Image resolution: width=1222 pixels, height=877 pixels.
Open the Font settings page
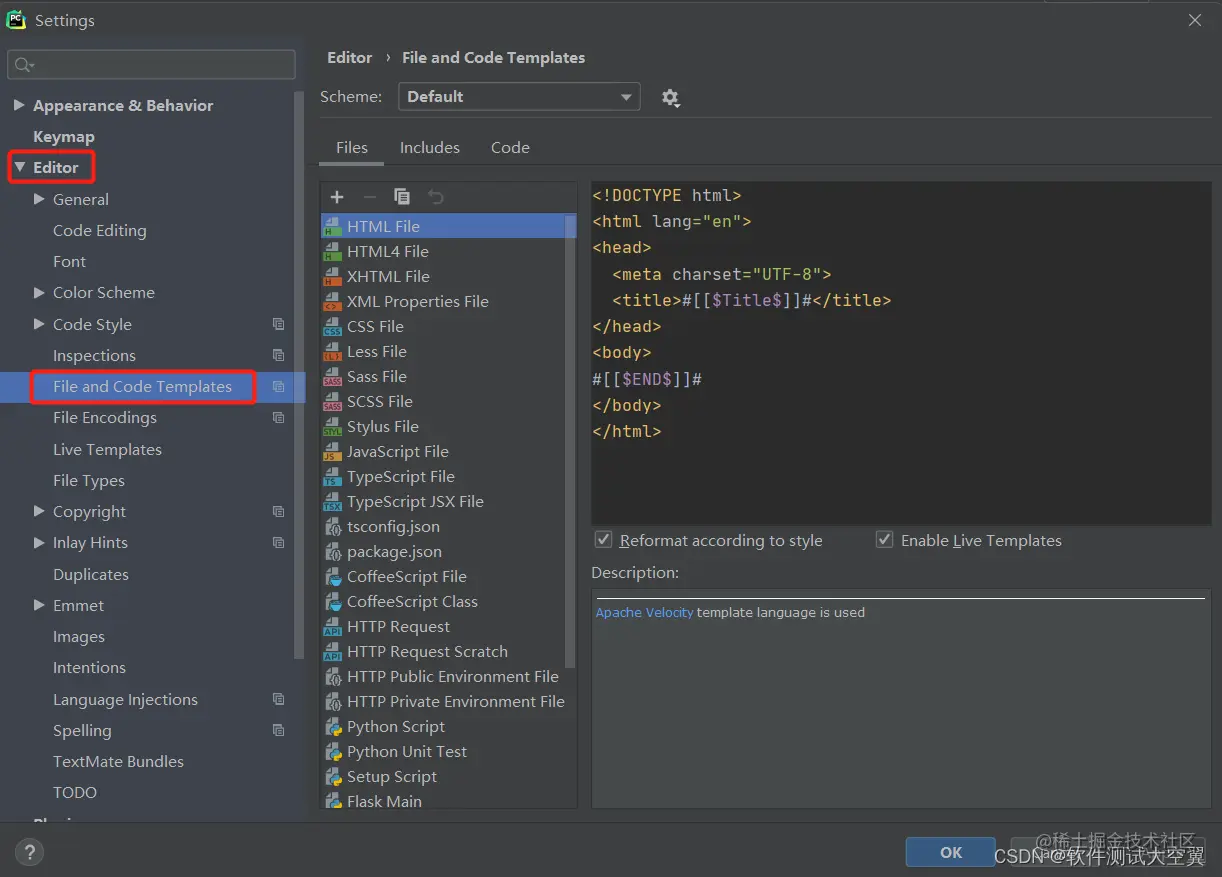pos(69,261)
